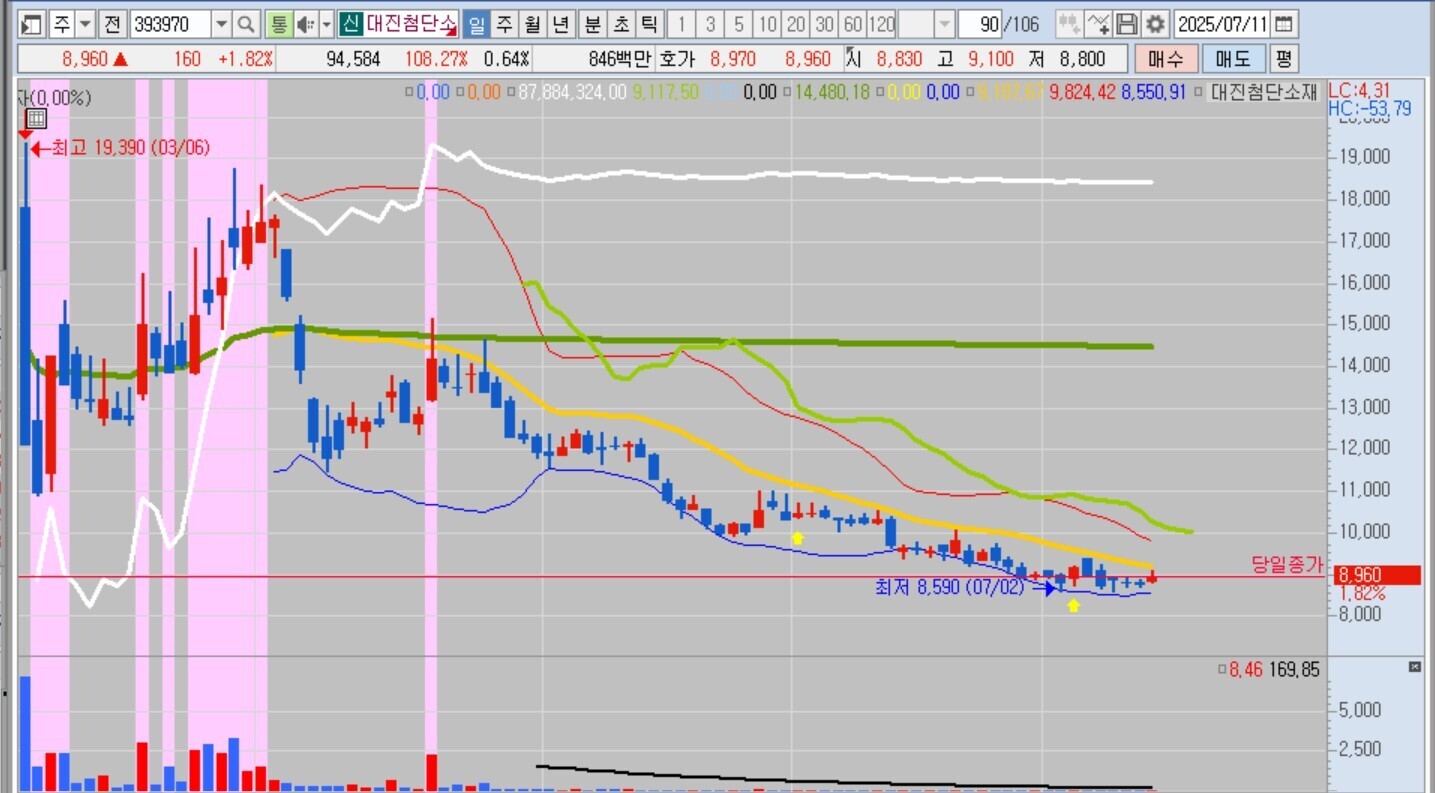Choose the 30 interval preset
The image size is (1435, 793).
(825, 24)
